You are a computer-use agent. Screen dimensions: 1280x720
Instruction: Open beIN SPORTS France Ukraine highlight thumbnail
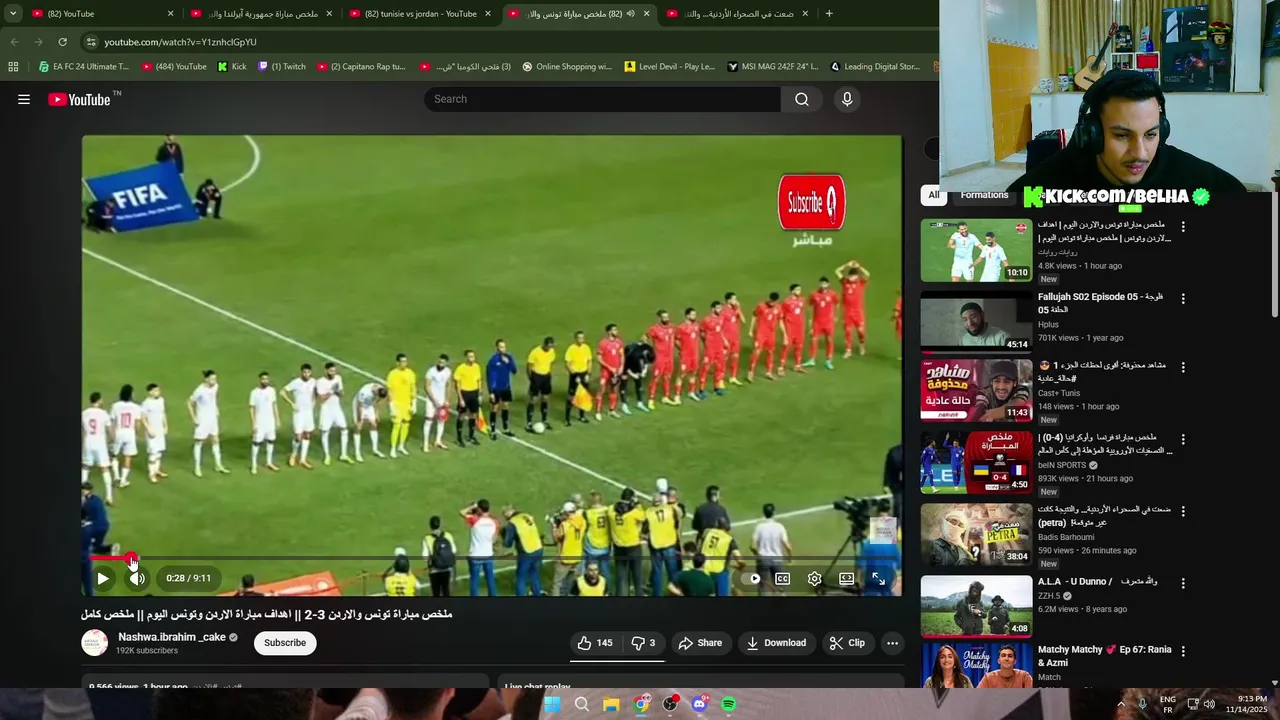976,462
